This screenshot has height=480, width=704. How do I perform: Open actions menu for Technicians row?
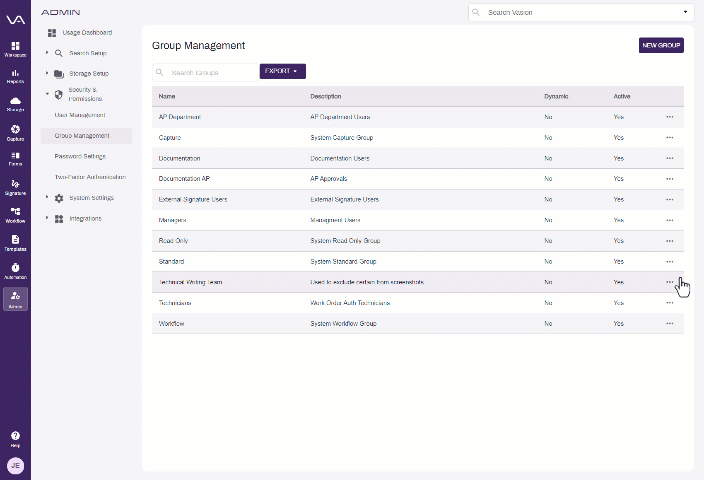tap(669, 303)
